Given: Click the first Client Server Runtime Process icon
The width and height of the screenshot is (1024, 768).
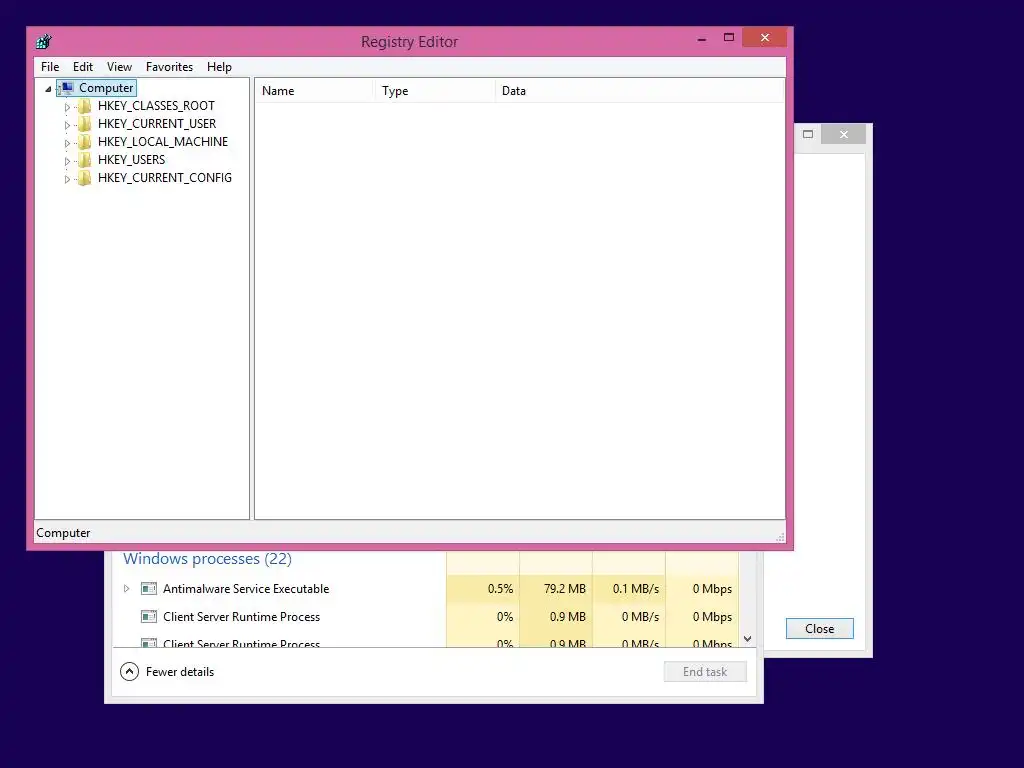Looking at the screenshot, I should coord(149,616).
